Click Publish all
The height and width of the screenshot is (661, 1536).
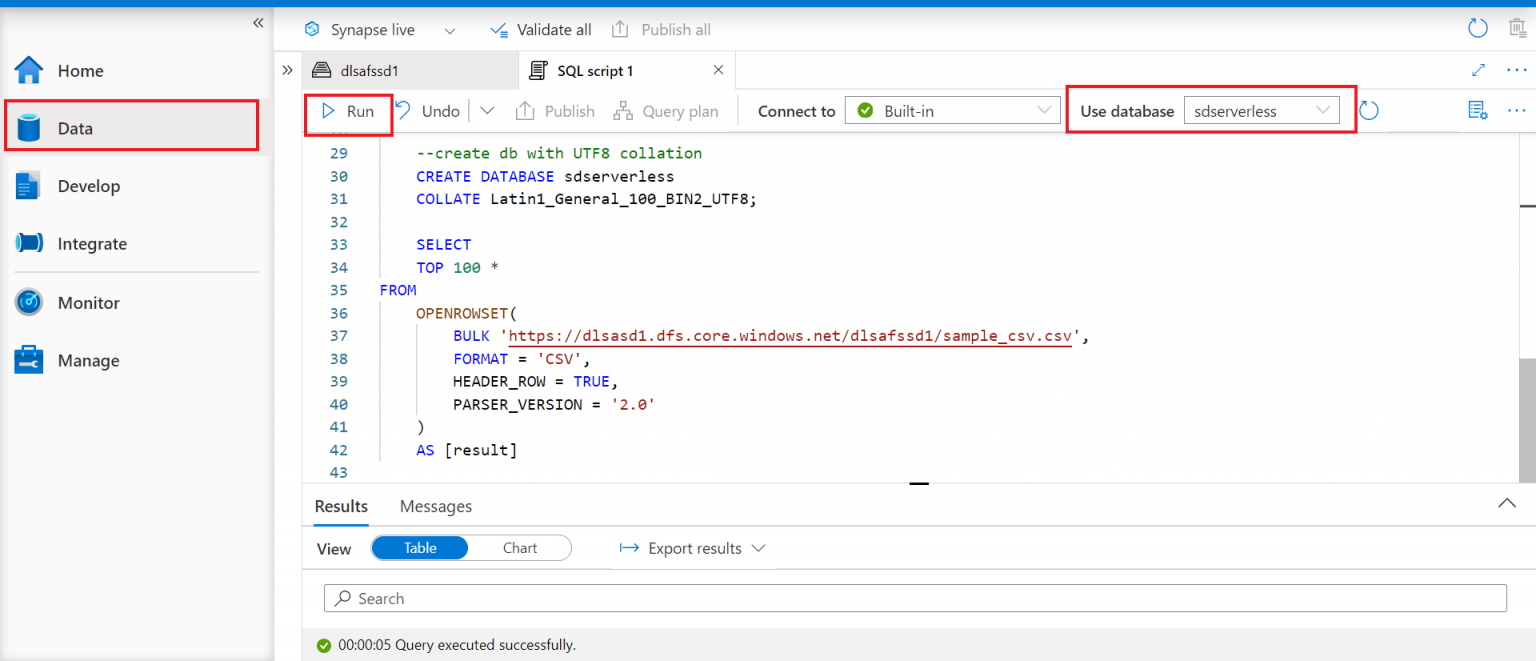pos(661,29)
